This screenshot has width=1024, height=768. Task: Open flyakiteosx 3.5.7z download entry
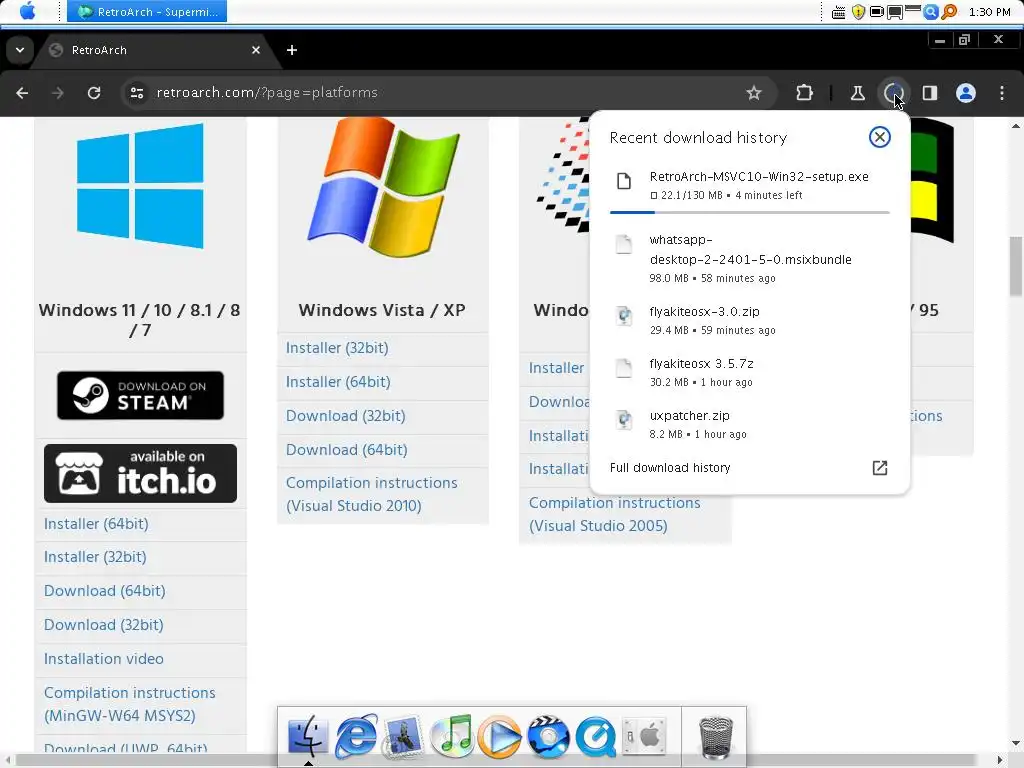coord(750,372)
